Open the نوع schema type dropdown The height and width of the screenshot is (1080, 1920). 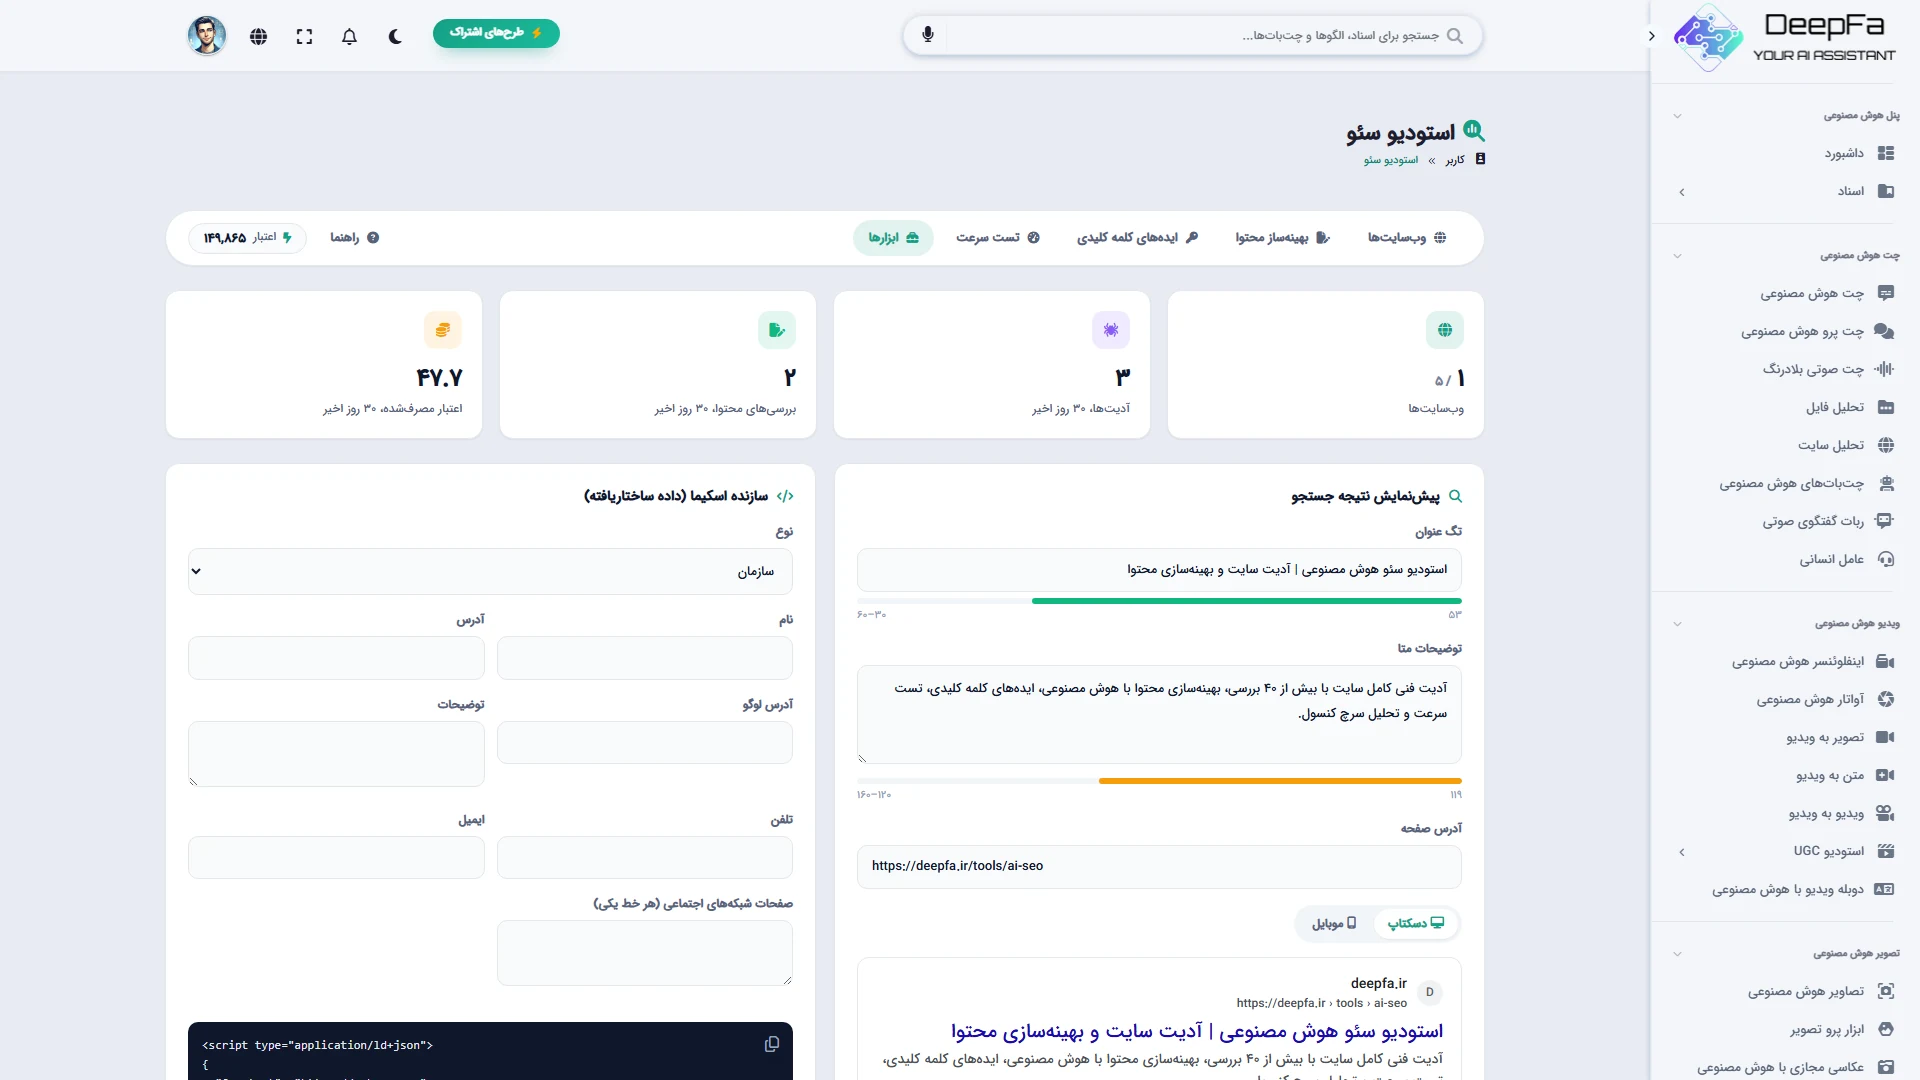[490, 572]
